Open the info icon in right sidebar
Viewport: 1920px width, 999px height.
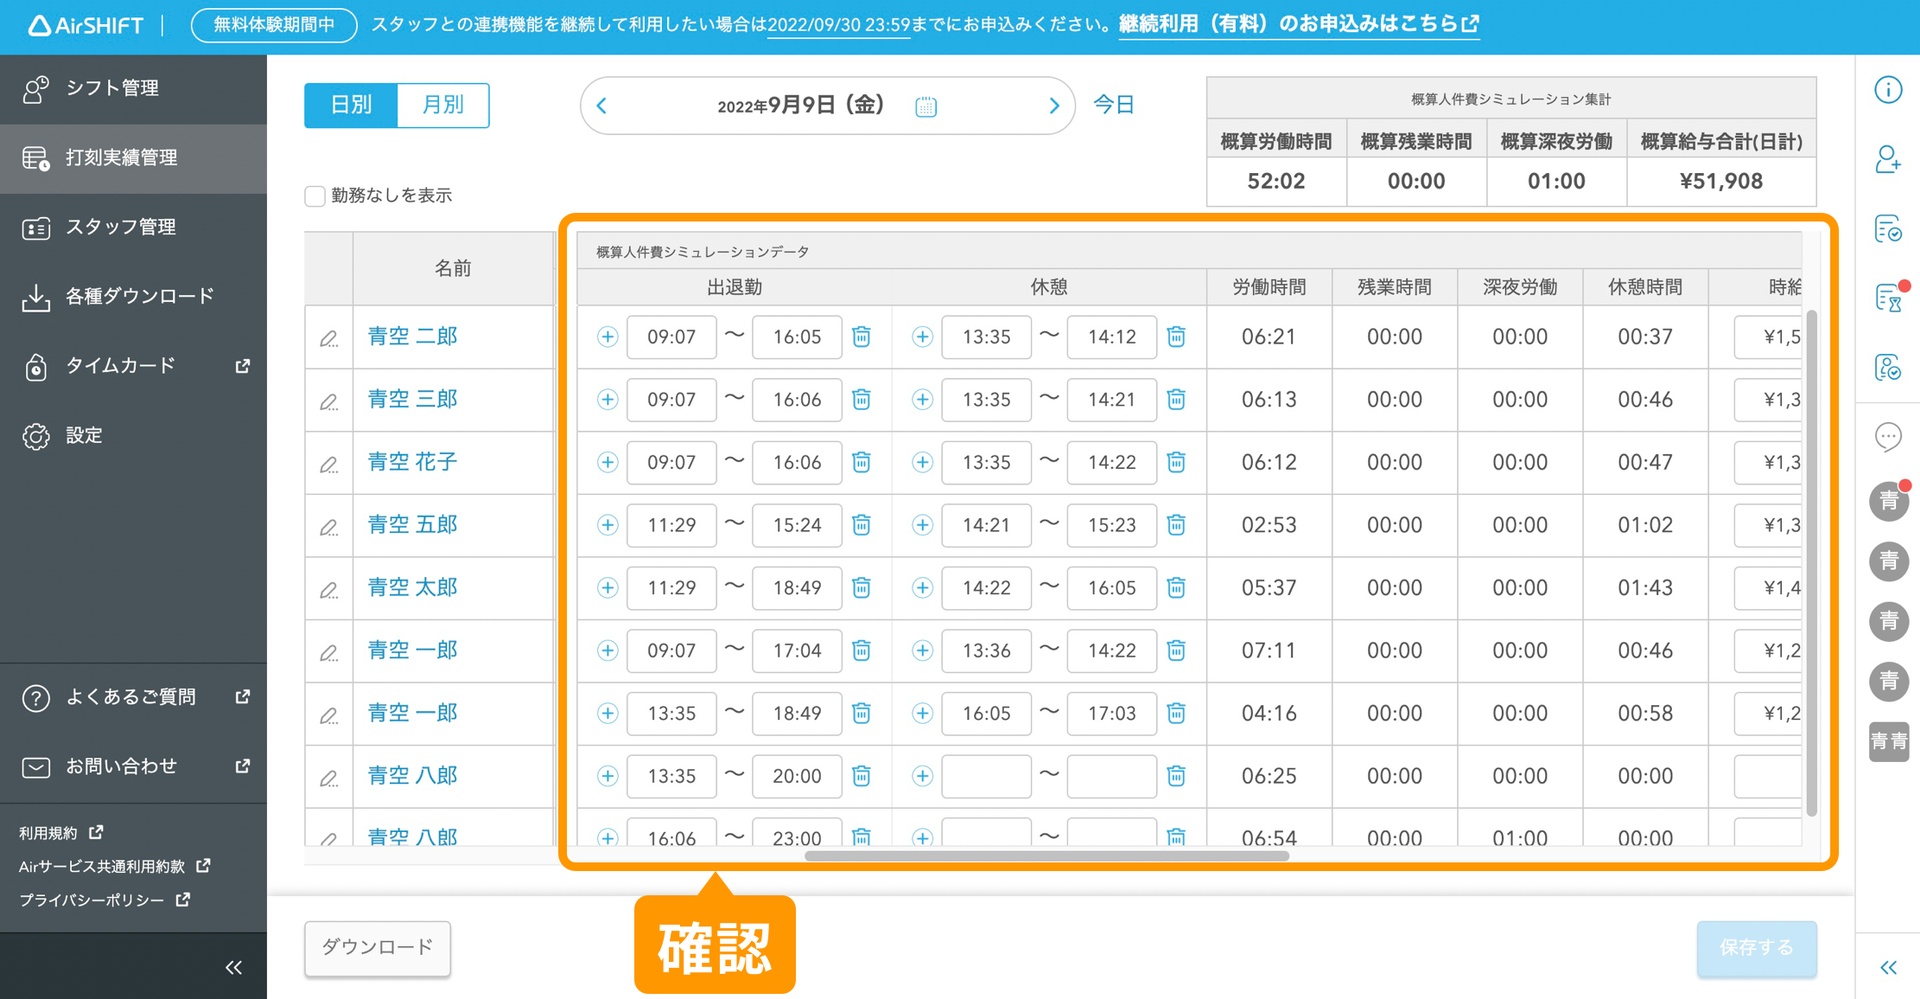pos(1887,90)
